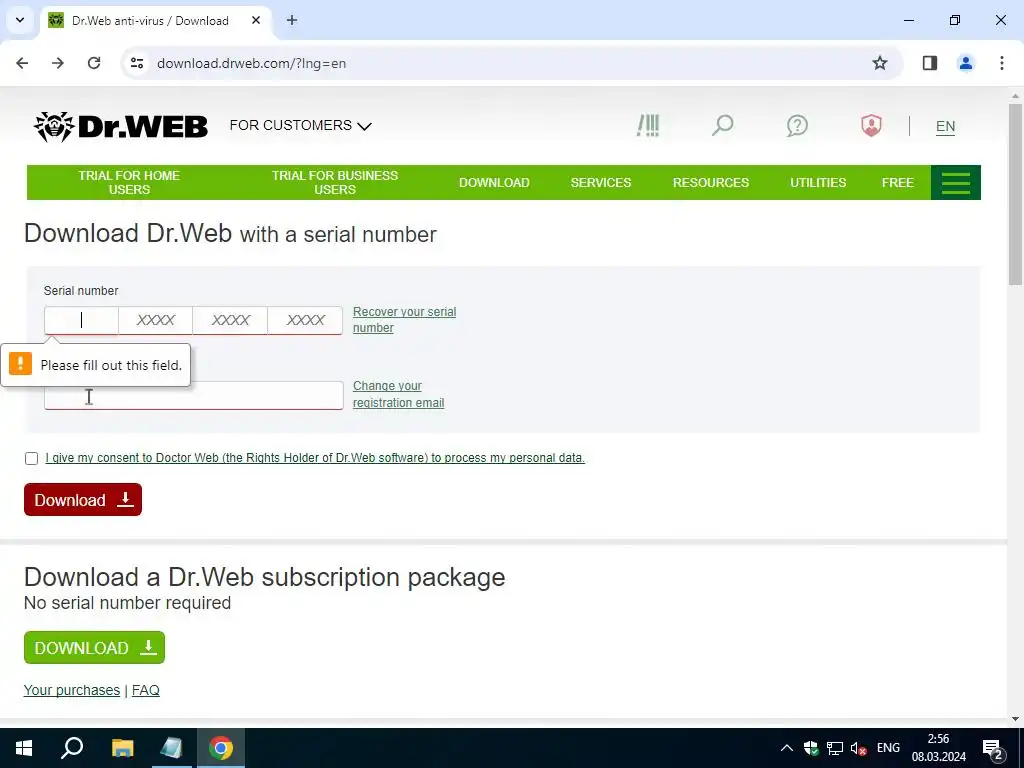Bookmark this page with the star icon
Screen dimensions: 1024x768
tap(880, 63)
